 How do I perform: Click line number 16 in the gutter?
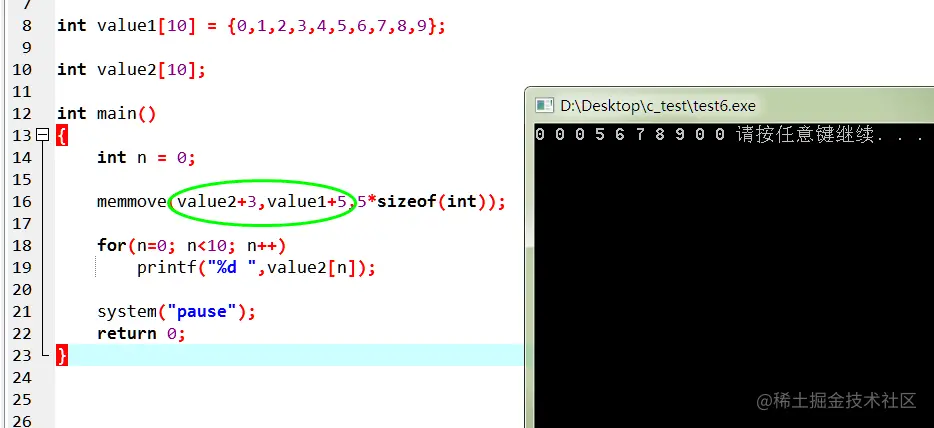[22, 202]
